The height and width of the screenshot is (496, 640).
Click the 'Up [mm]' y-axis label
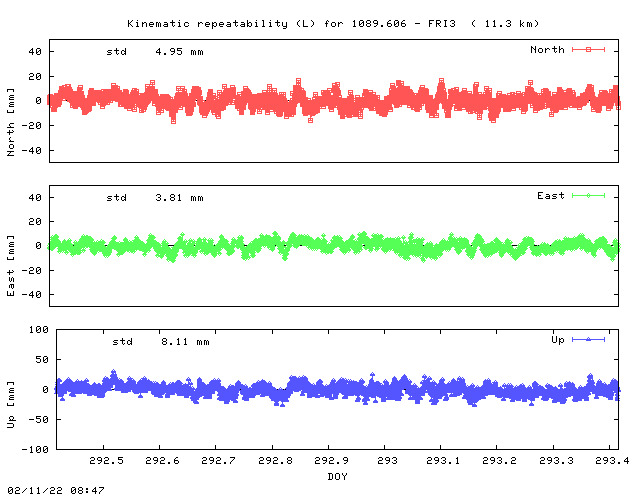pos(11,405)
